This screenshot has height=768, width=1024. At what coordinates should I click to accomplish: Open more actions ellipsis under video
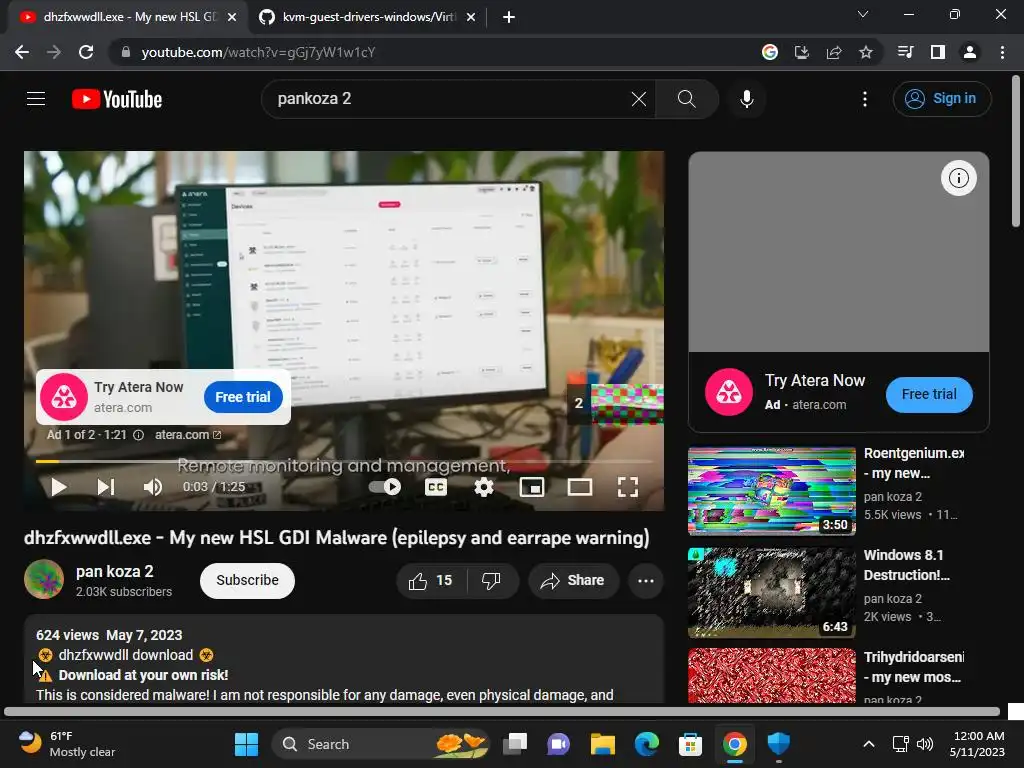pos(645,581)
